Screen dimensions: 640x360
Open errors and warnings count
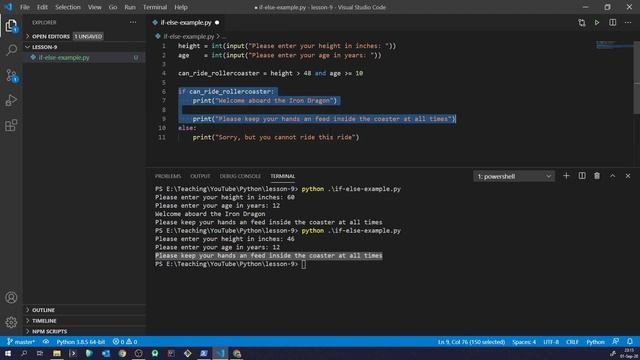[125, 342]
